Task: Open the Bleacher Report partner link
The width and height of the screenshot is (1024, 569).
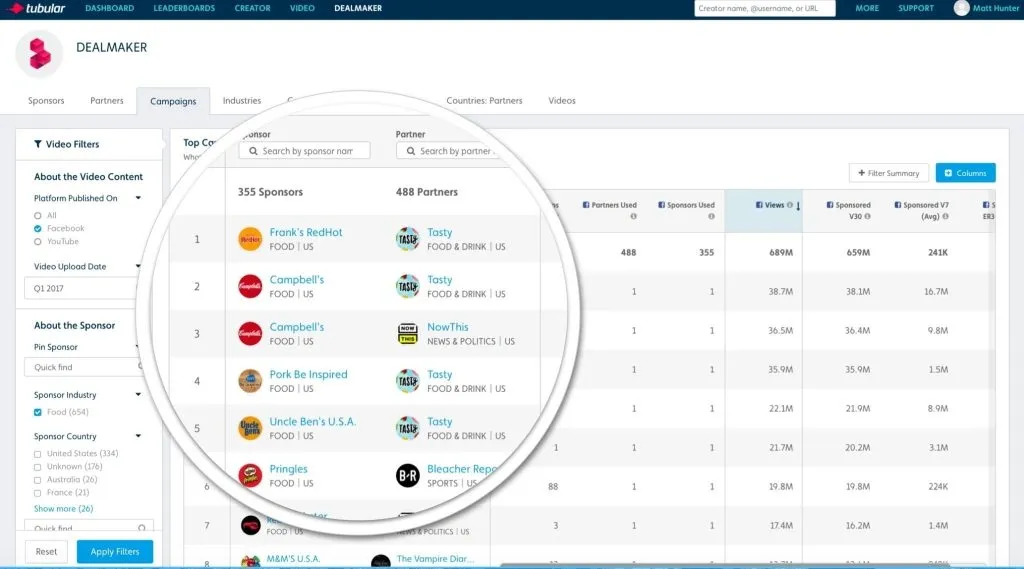Action: [x=462, y=469]
